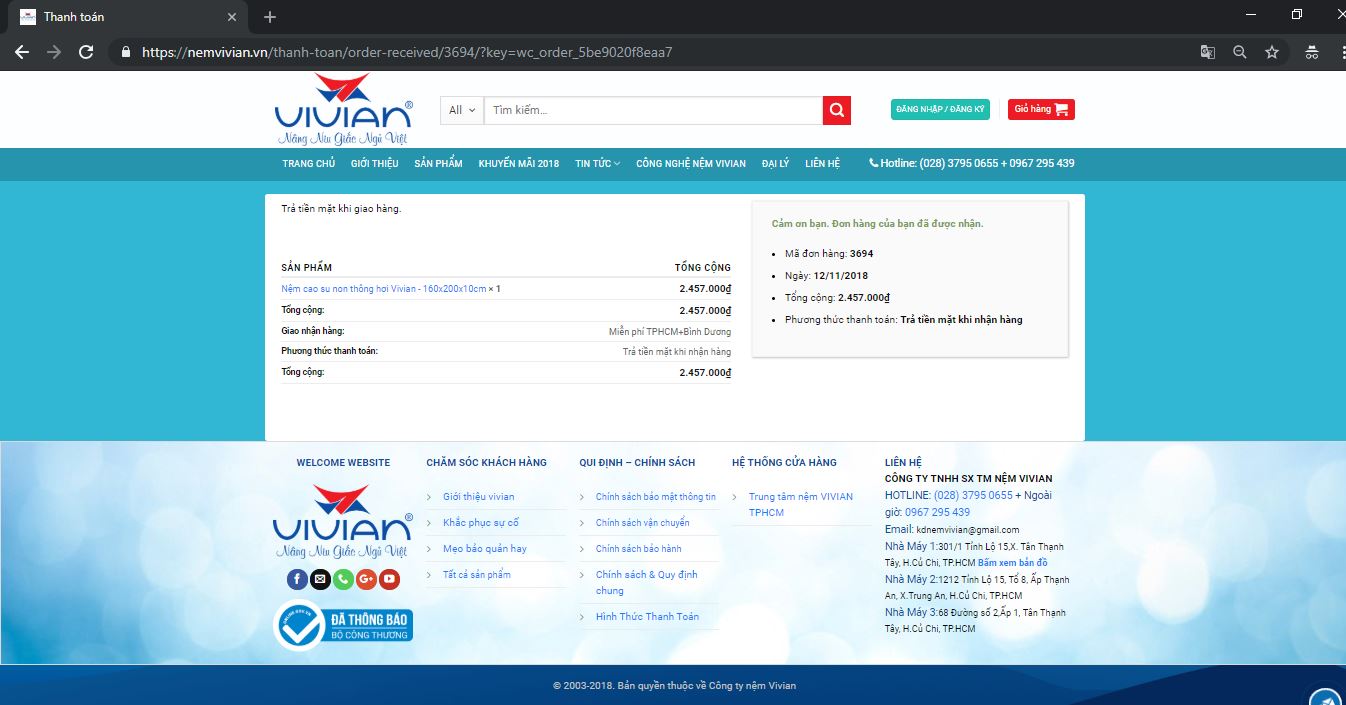1346x705 pixels.
Task: Open the Giỏ hàng cart button
Action: (1041, 109)
